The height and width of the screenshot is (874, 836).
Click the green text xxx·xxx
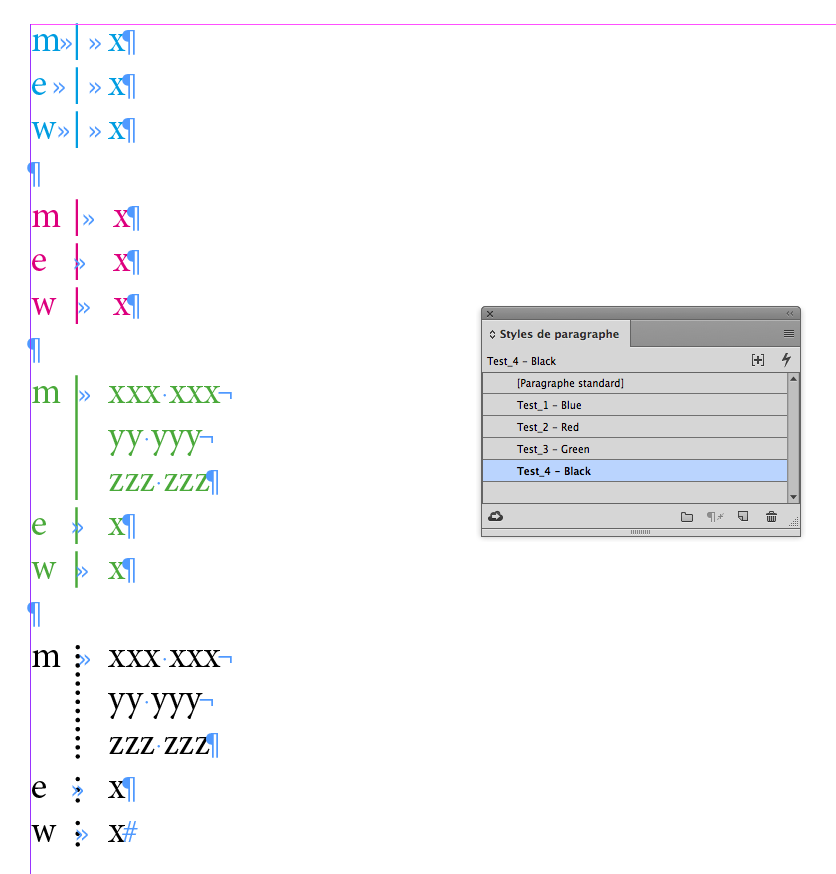click(x=164, y=395)
